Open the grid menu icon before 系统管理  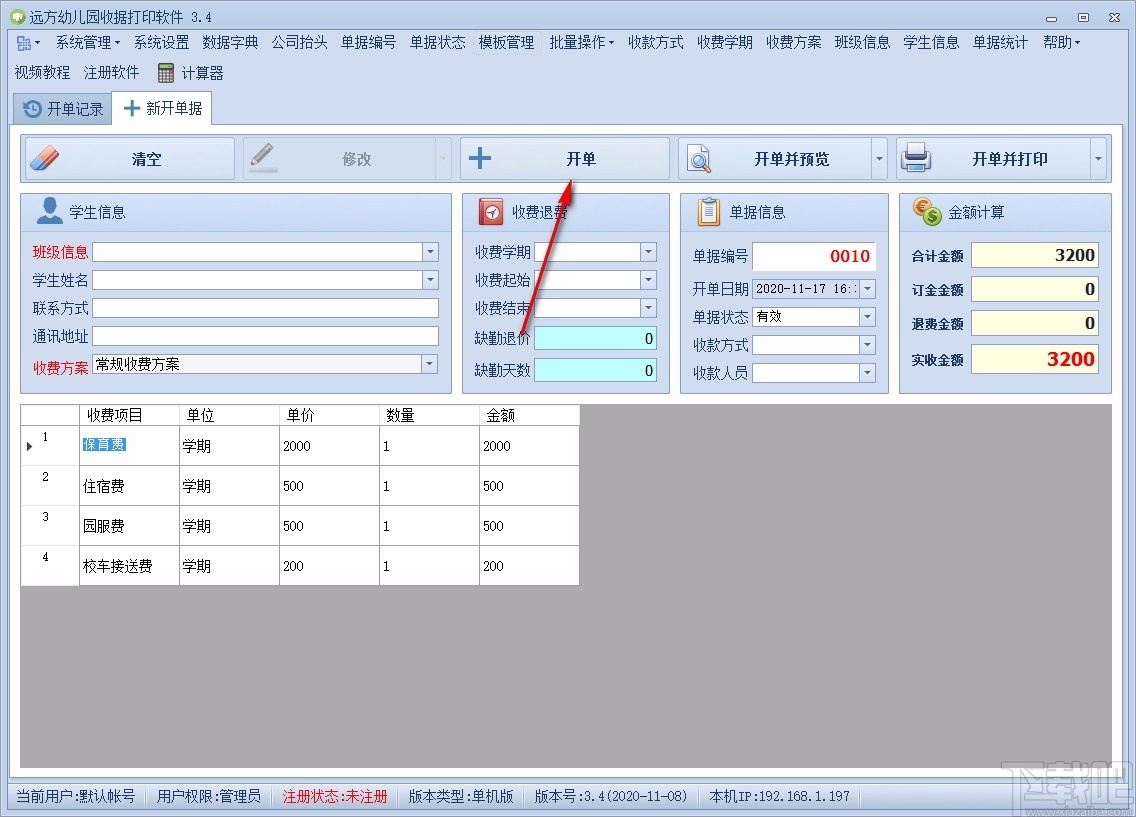click(x=28, y=43)
